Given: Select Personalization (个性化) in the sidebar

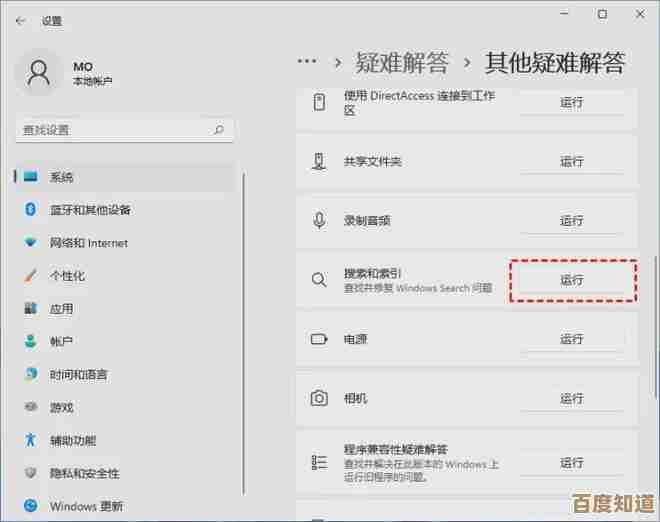Looking at the screenshot, I should 67,276.
